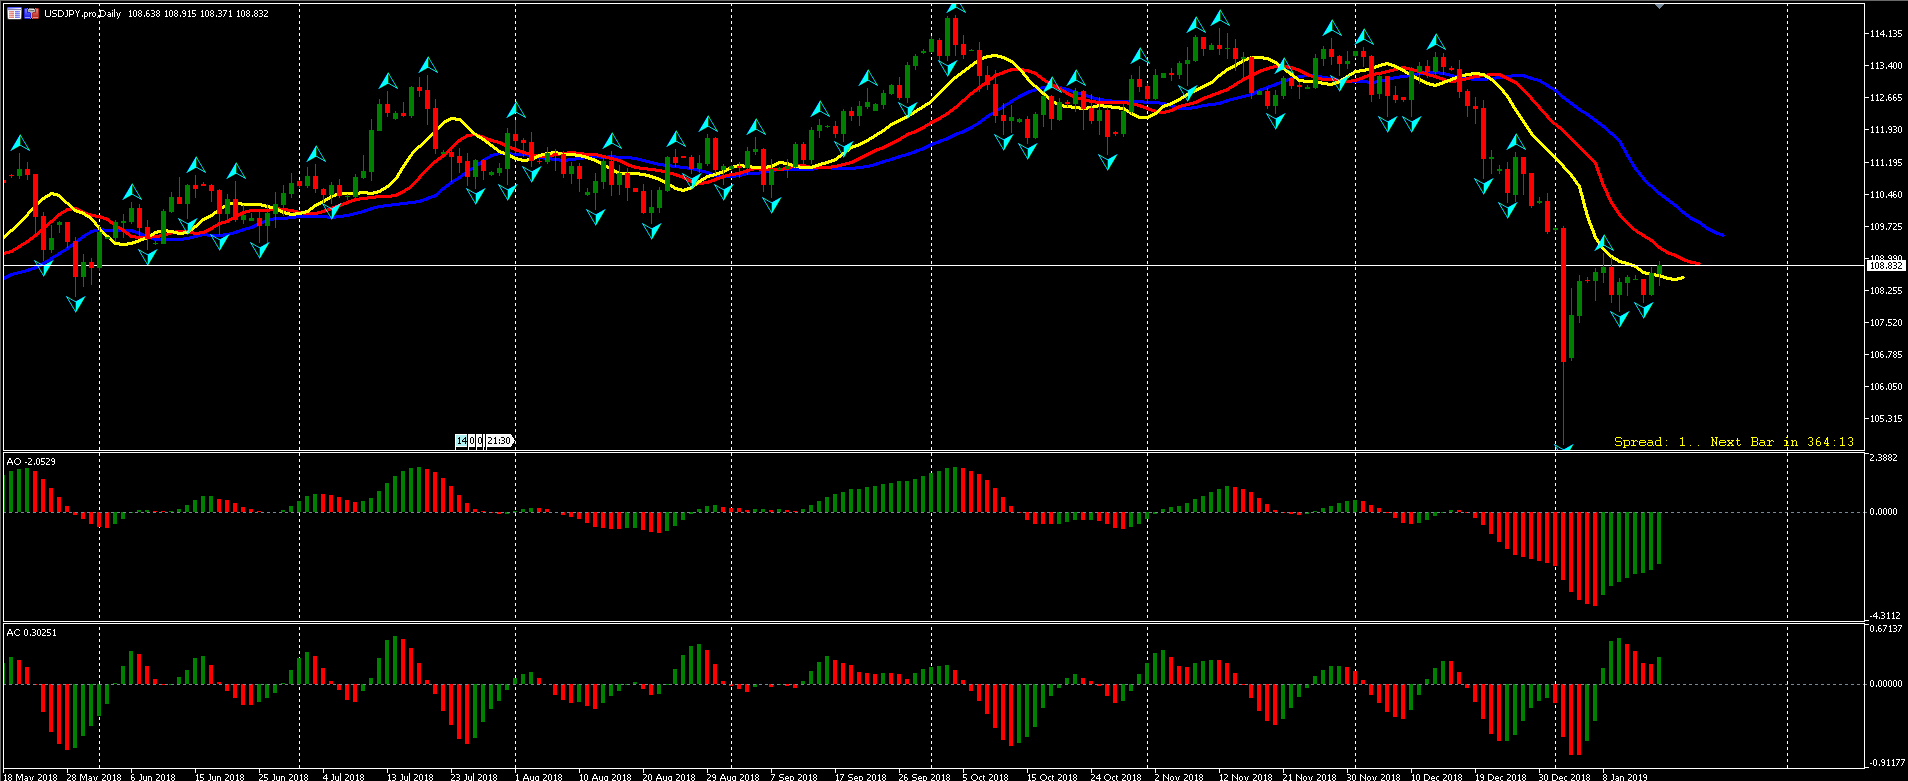This screenshot has width=1908, height=781.
Task: Click the red-blue trade panel icon at top-left
Action: [32, 14]
